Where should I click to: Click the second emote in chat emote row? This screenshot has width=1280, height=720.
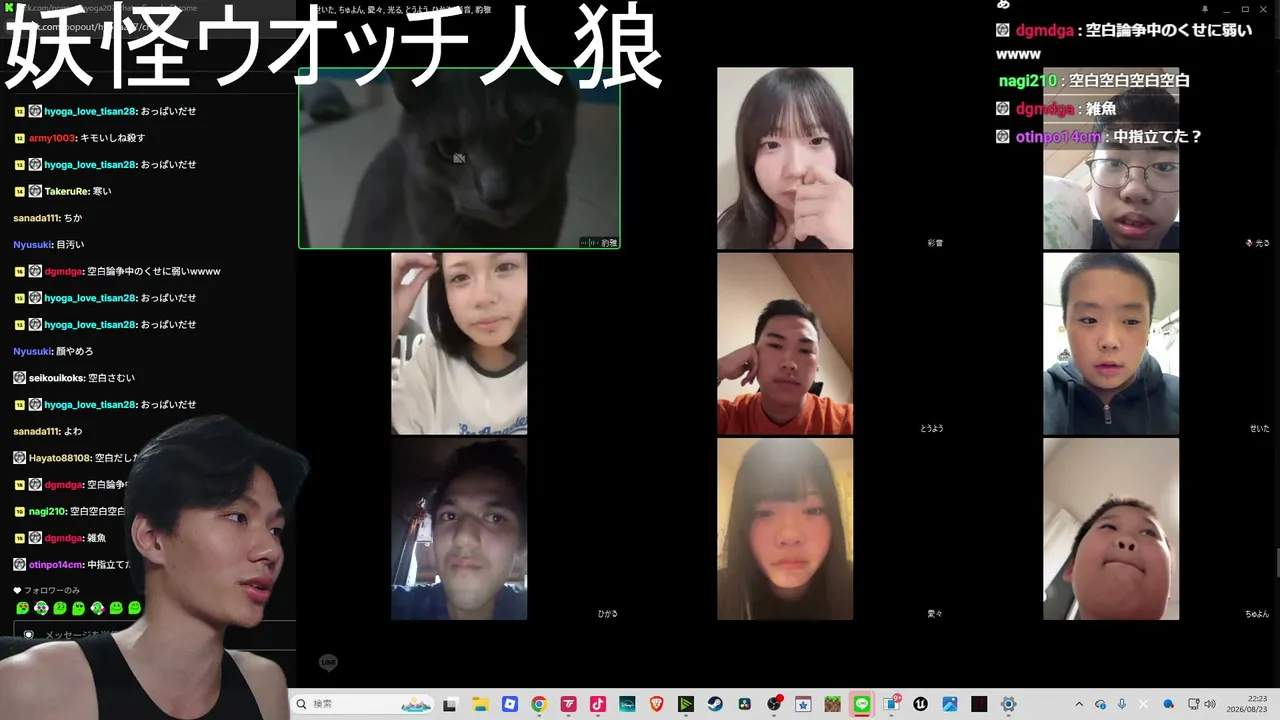click(41, 608)
